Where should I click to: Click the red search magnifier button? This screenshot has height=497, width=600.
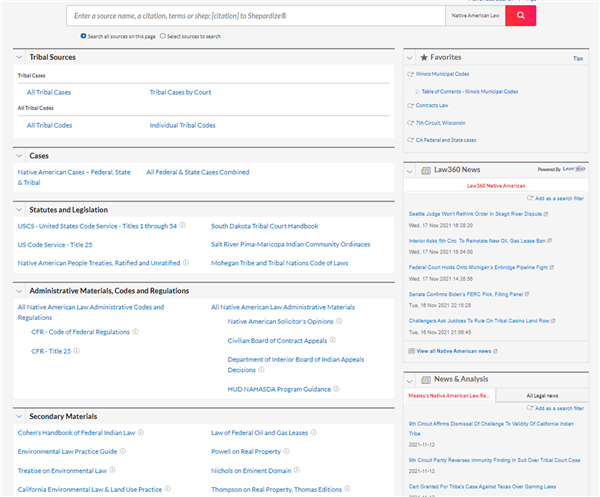[x=520, y=16]
